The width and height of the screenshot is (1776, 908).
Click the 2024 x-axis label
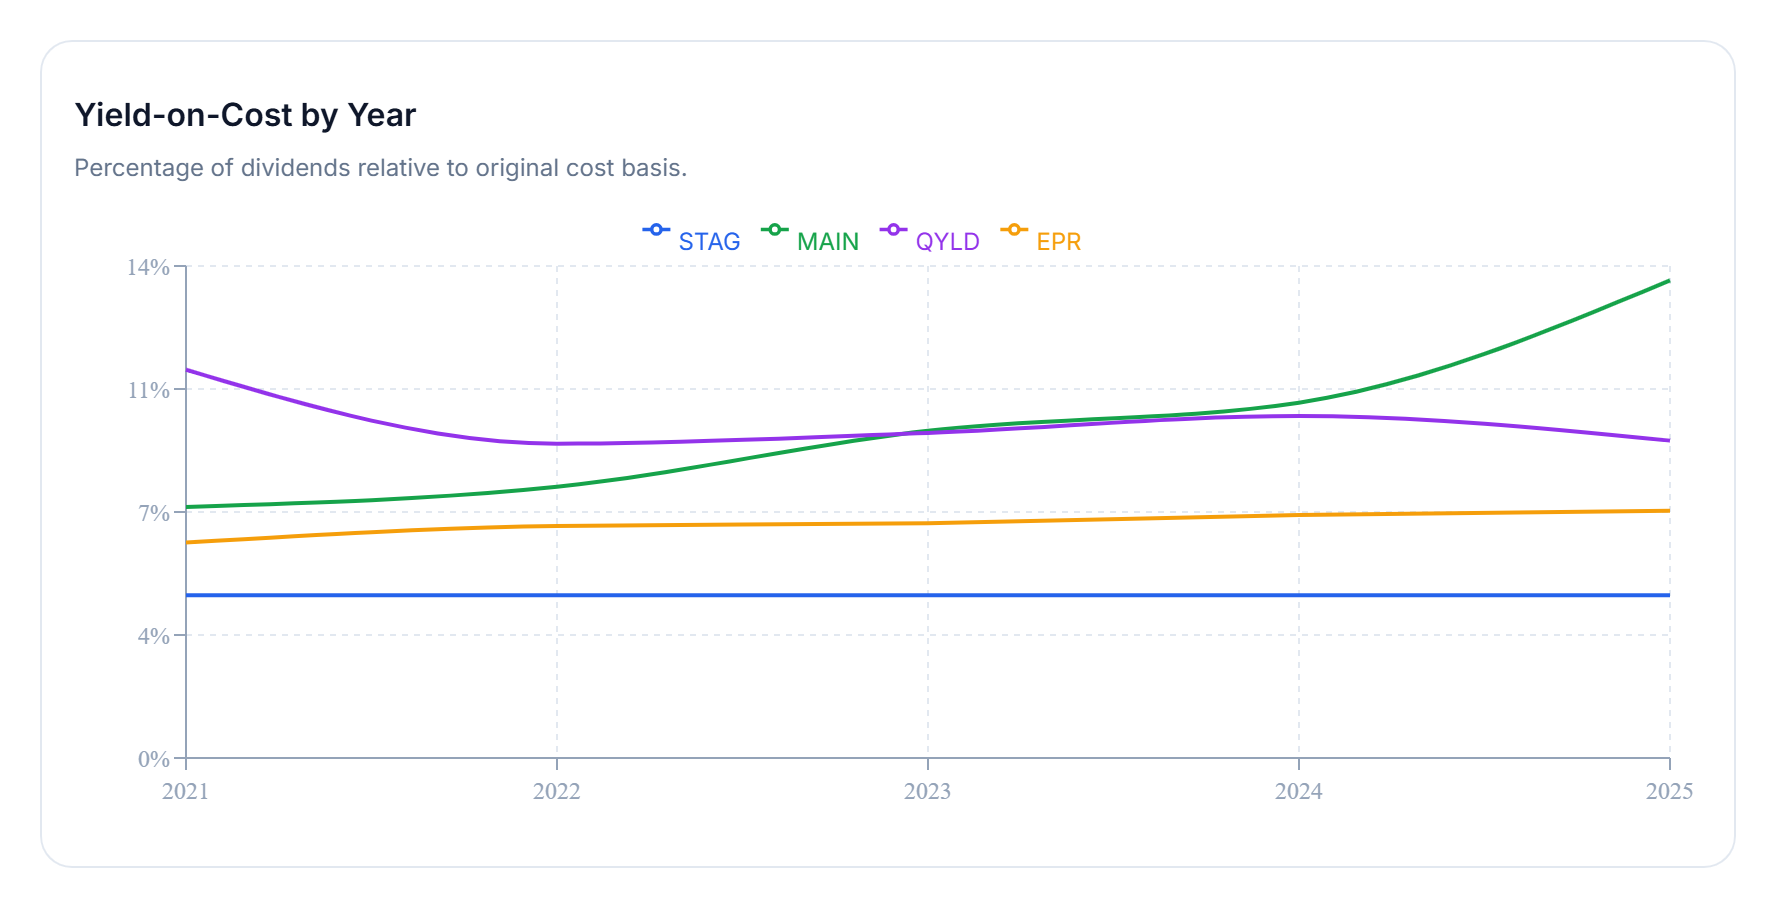[x=1299, y=791]
